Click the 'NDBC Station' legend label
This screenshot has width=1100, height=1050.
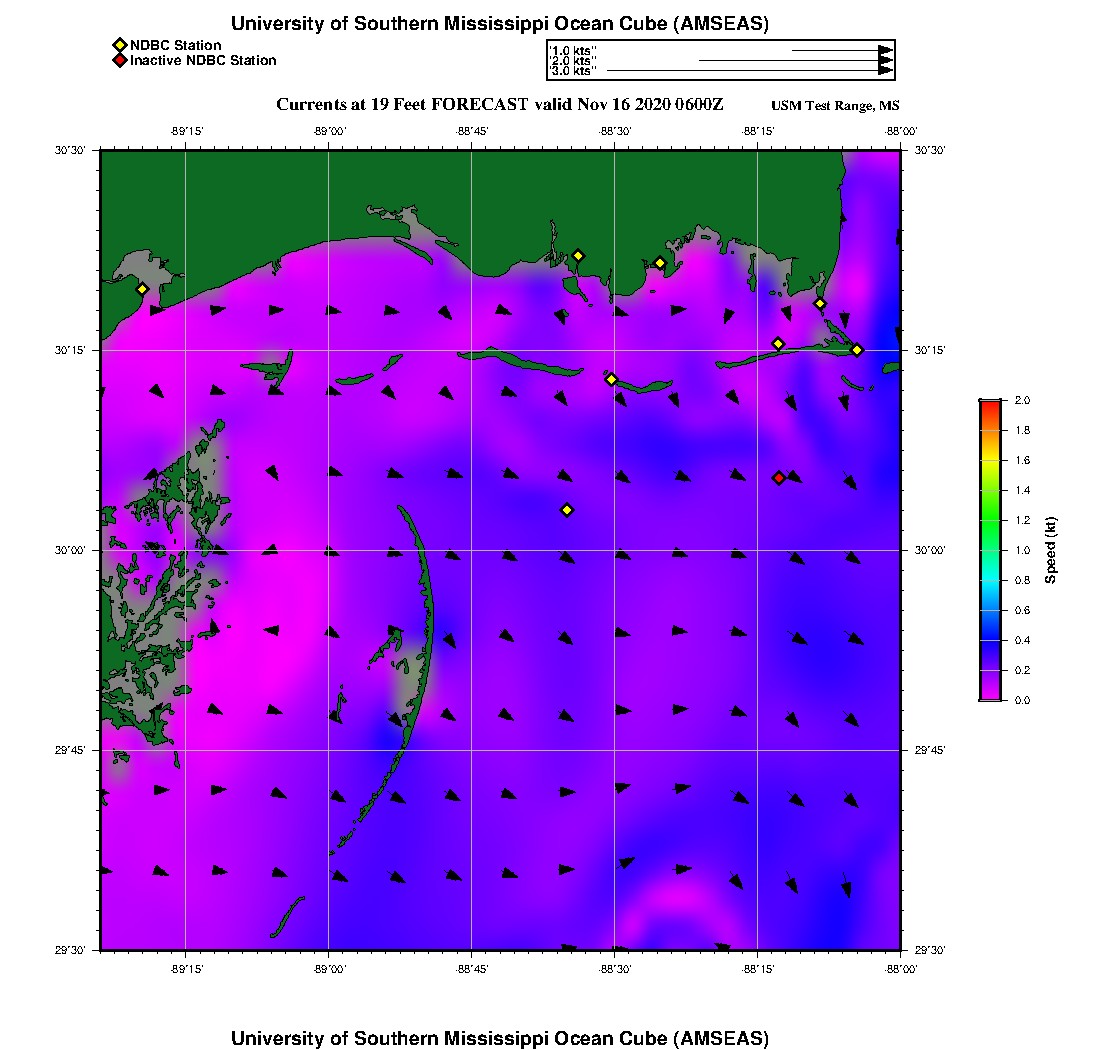point(176,45)
